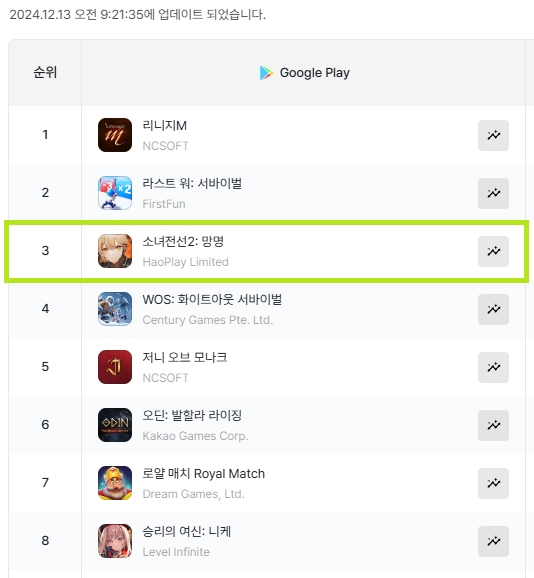Select publisher HaoPlay Limited

pos(185,262)
